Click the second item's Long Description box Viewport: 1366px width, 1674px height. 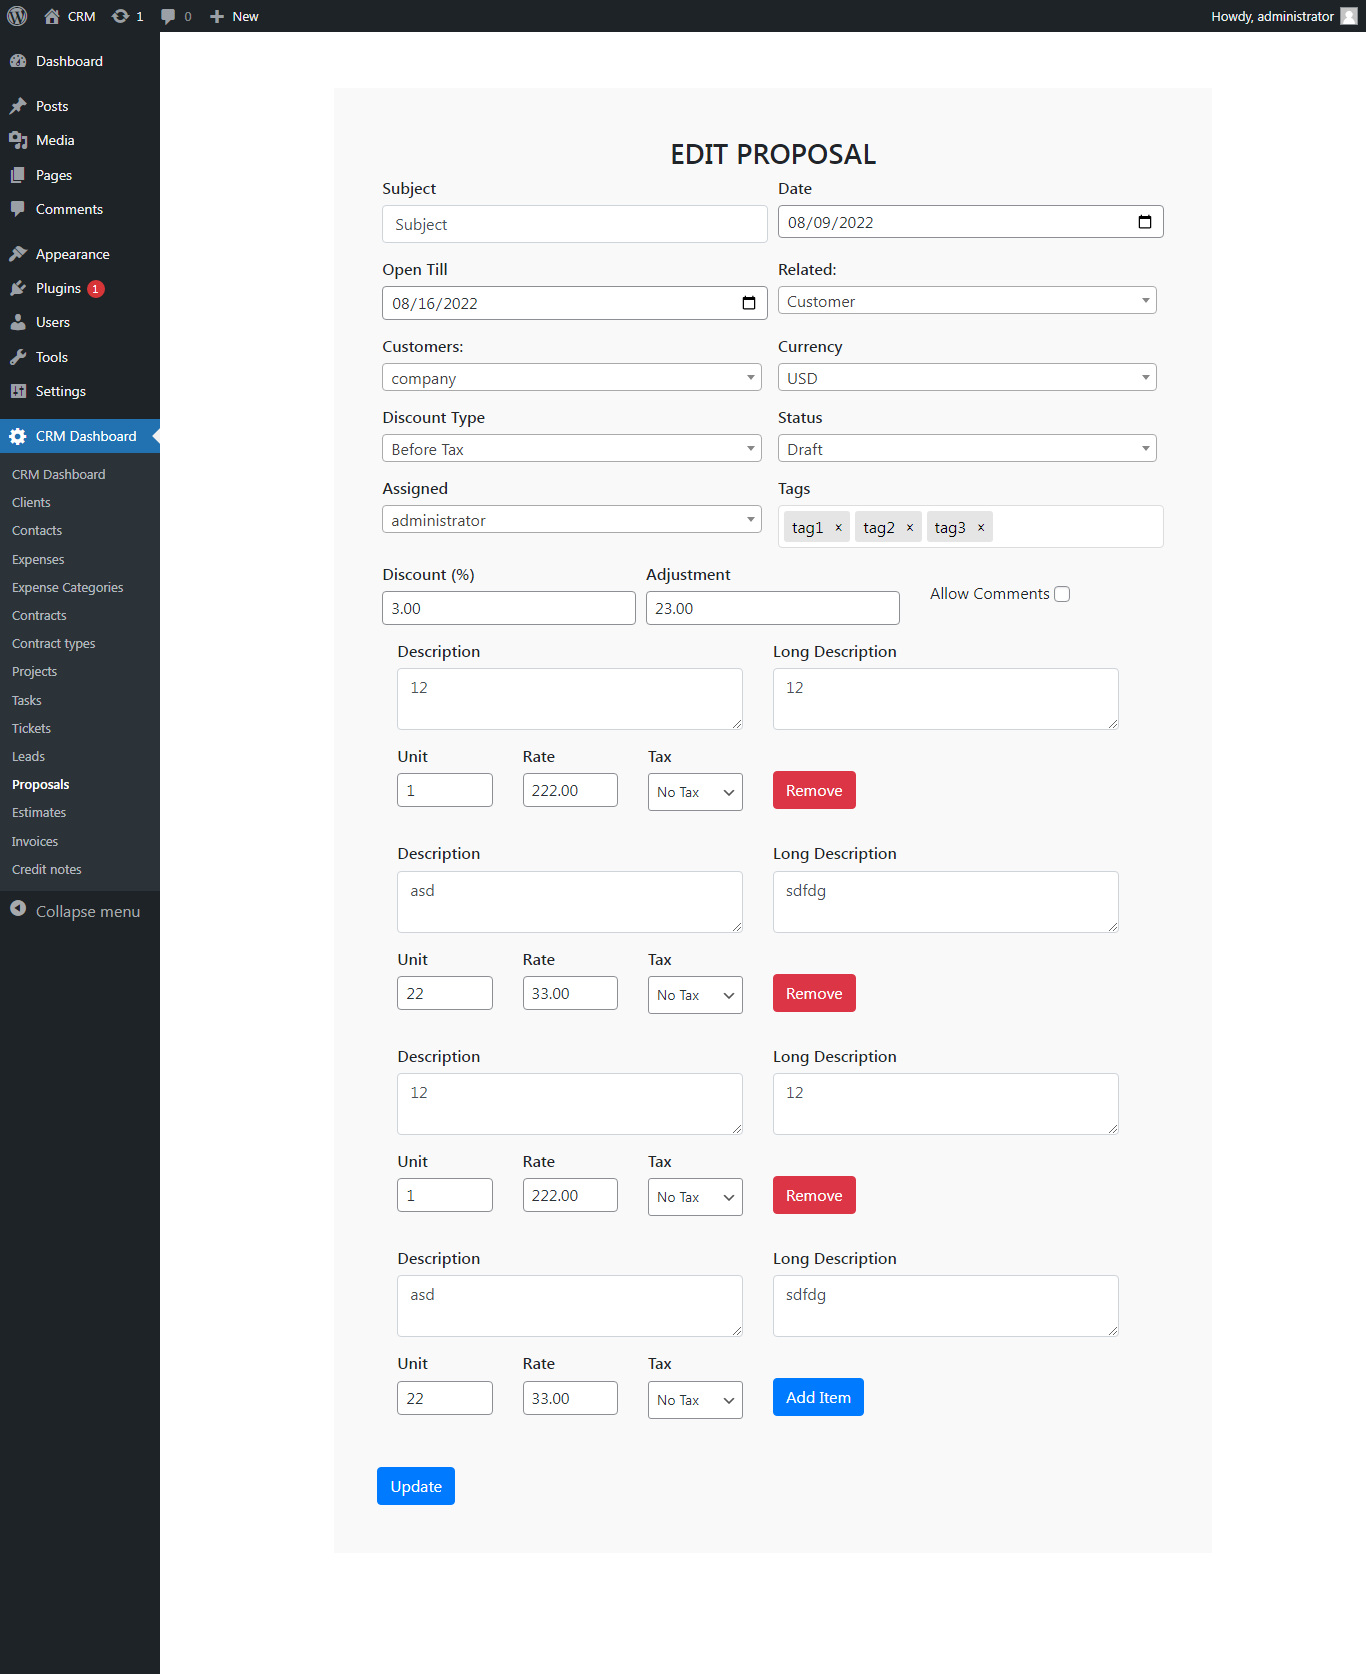(x=946, y=902)
